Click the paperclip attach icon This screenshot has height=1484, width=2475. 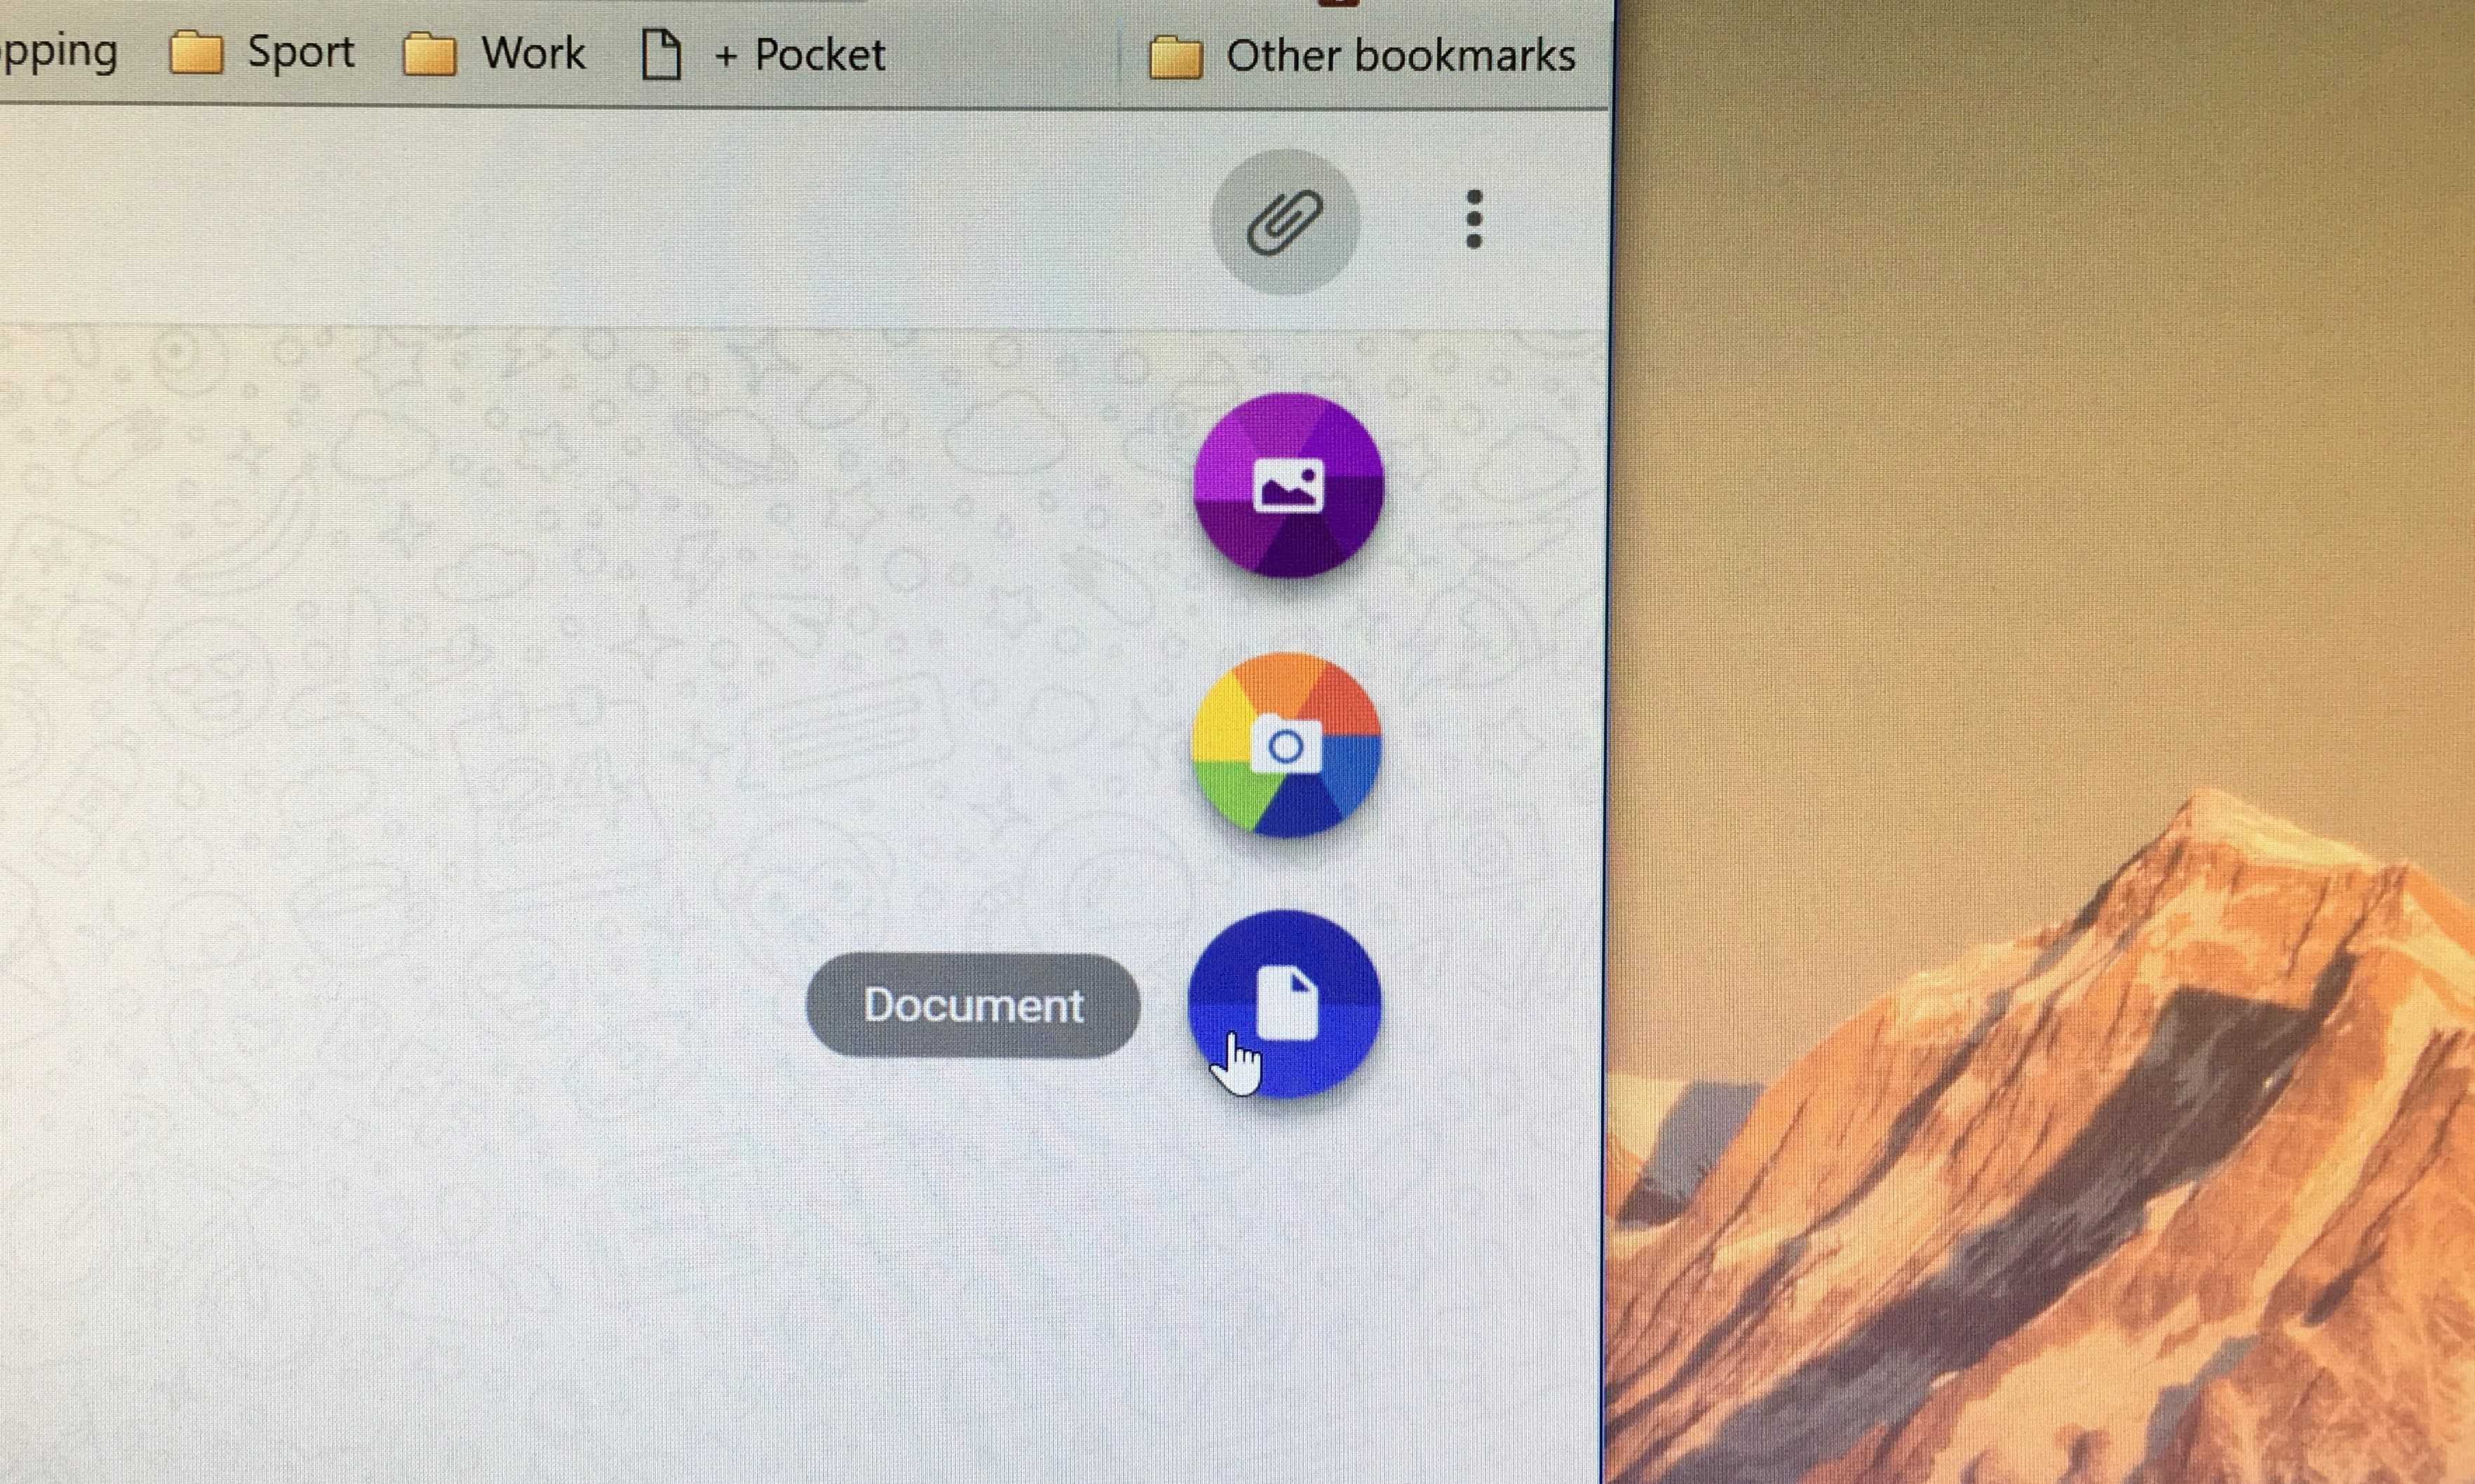click(x=1285, y=221)
